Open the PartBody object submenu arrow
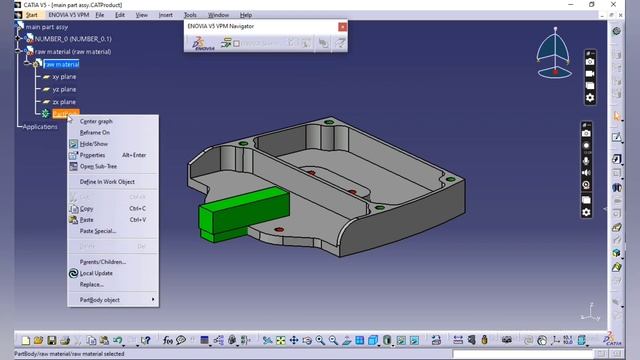Viewport: 640px width, 360px height. point(153,300)
